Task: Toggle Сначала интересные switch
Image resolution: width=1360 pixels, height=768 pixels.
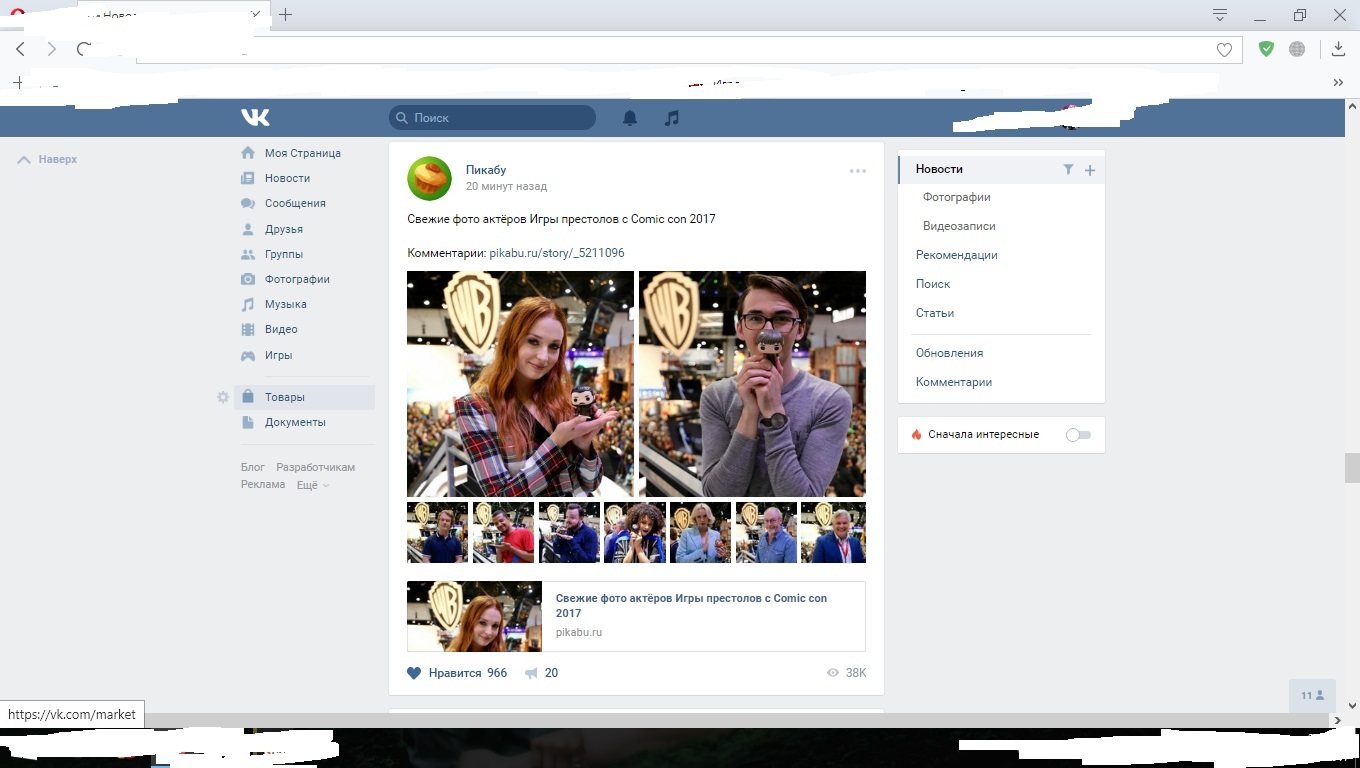Action: click(x=1078, y=435)
